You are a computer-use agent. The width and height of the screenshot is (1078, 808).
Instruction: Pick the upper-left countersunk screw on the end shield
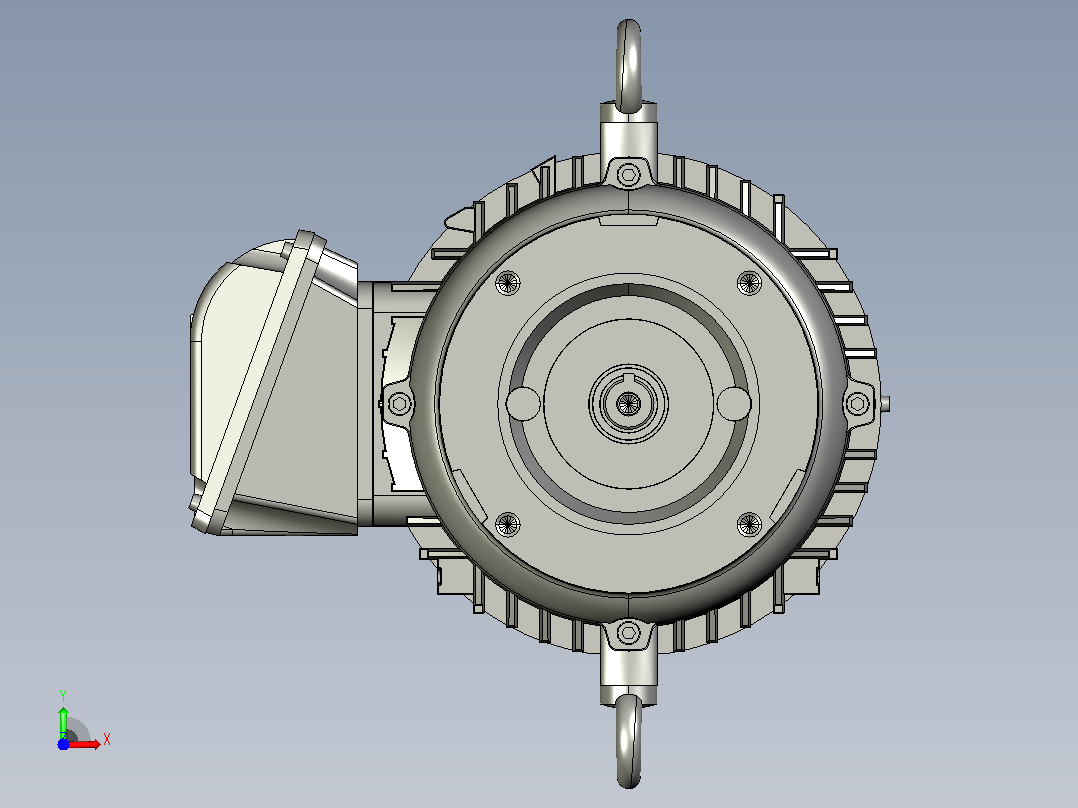coord(507,282)
